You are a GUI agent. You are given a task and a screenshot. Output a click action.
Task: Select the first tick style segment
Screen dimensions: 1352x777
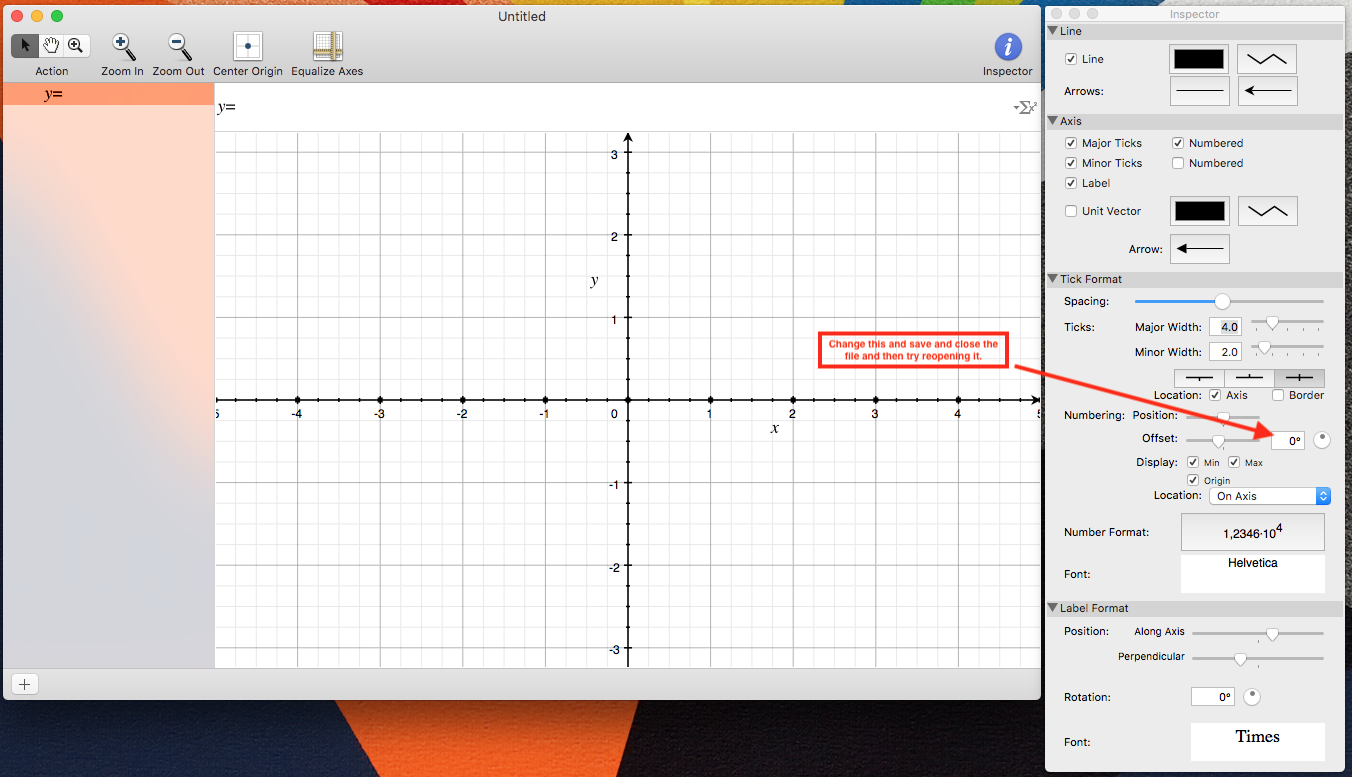click(x=1199, y=379)
